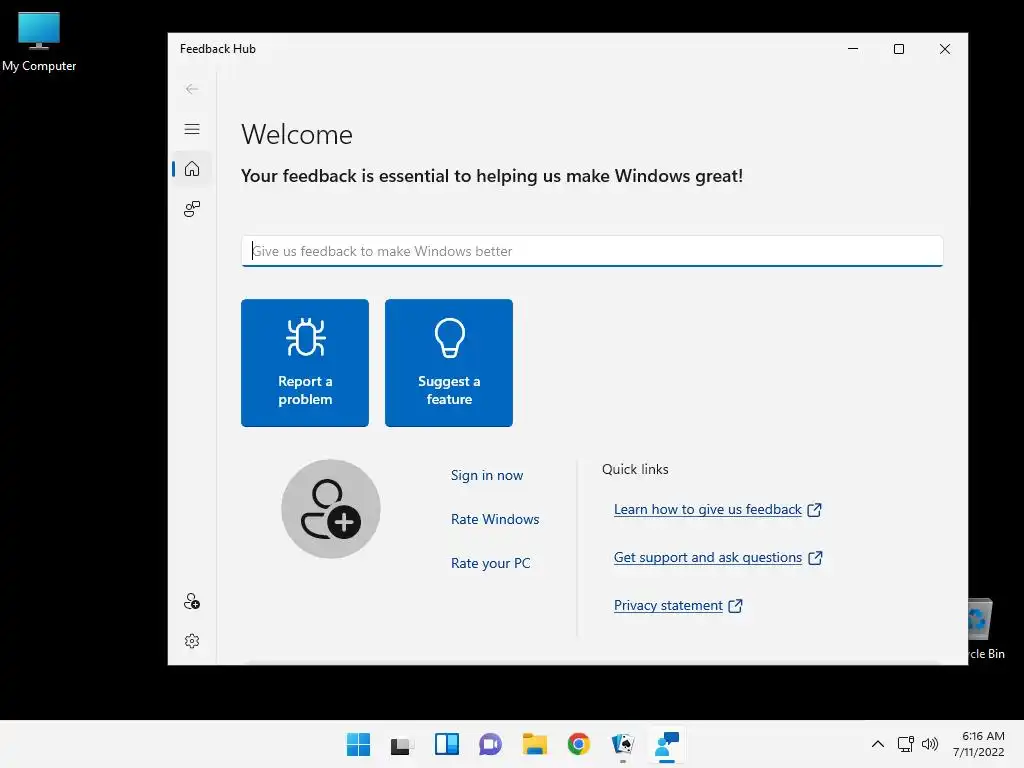The width and height of the screenshot is (1024, 768).
Task: Close the Feedback Hub window
Action: tap(944, 49)
